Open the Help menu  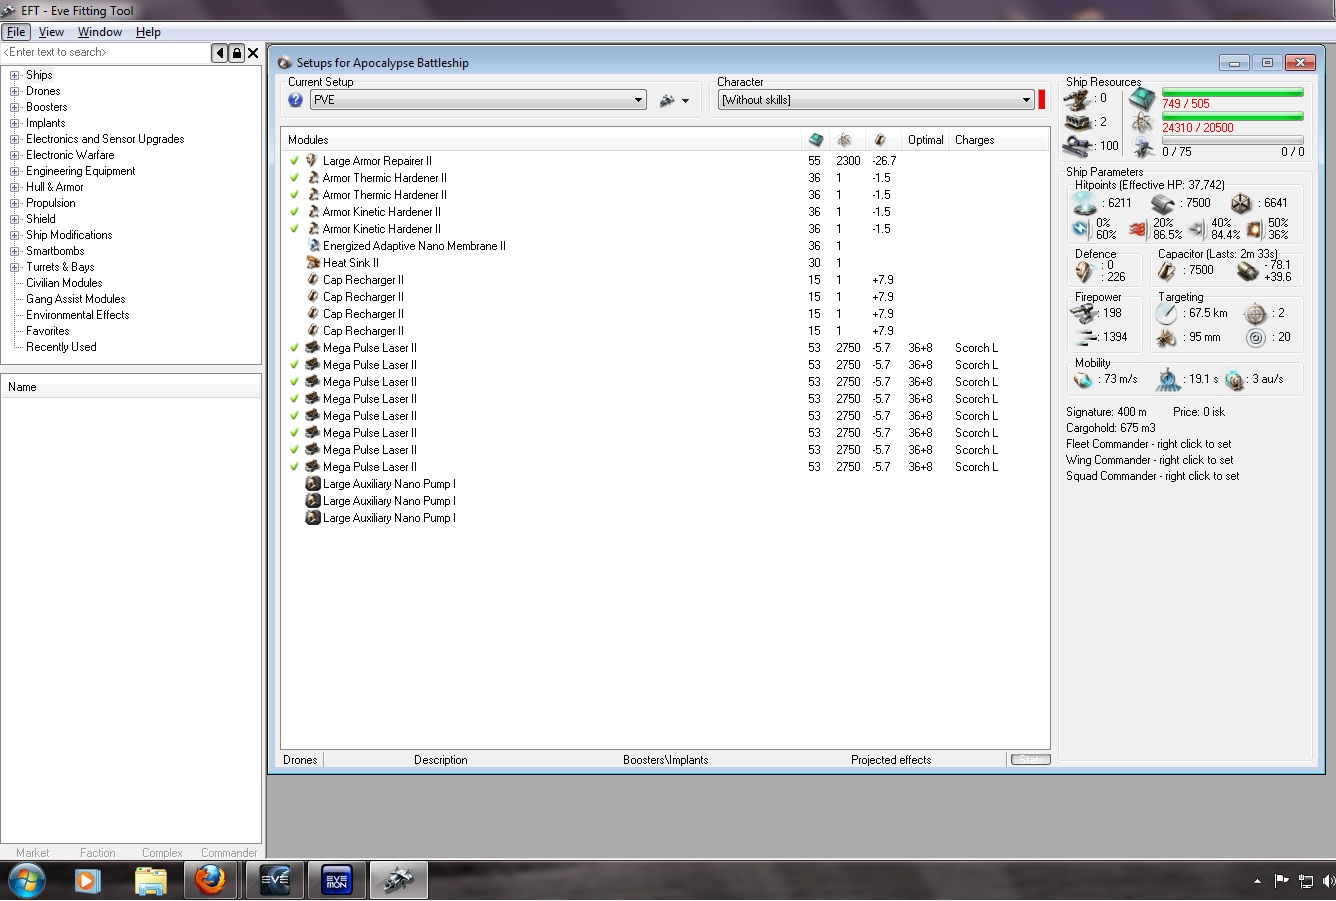click(148, 32)
